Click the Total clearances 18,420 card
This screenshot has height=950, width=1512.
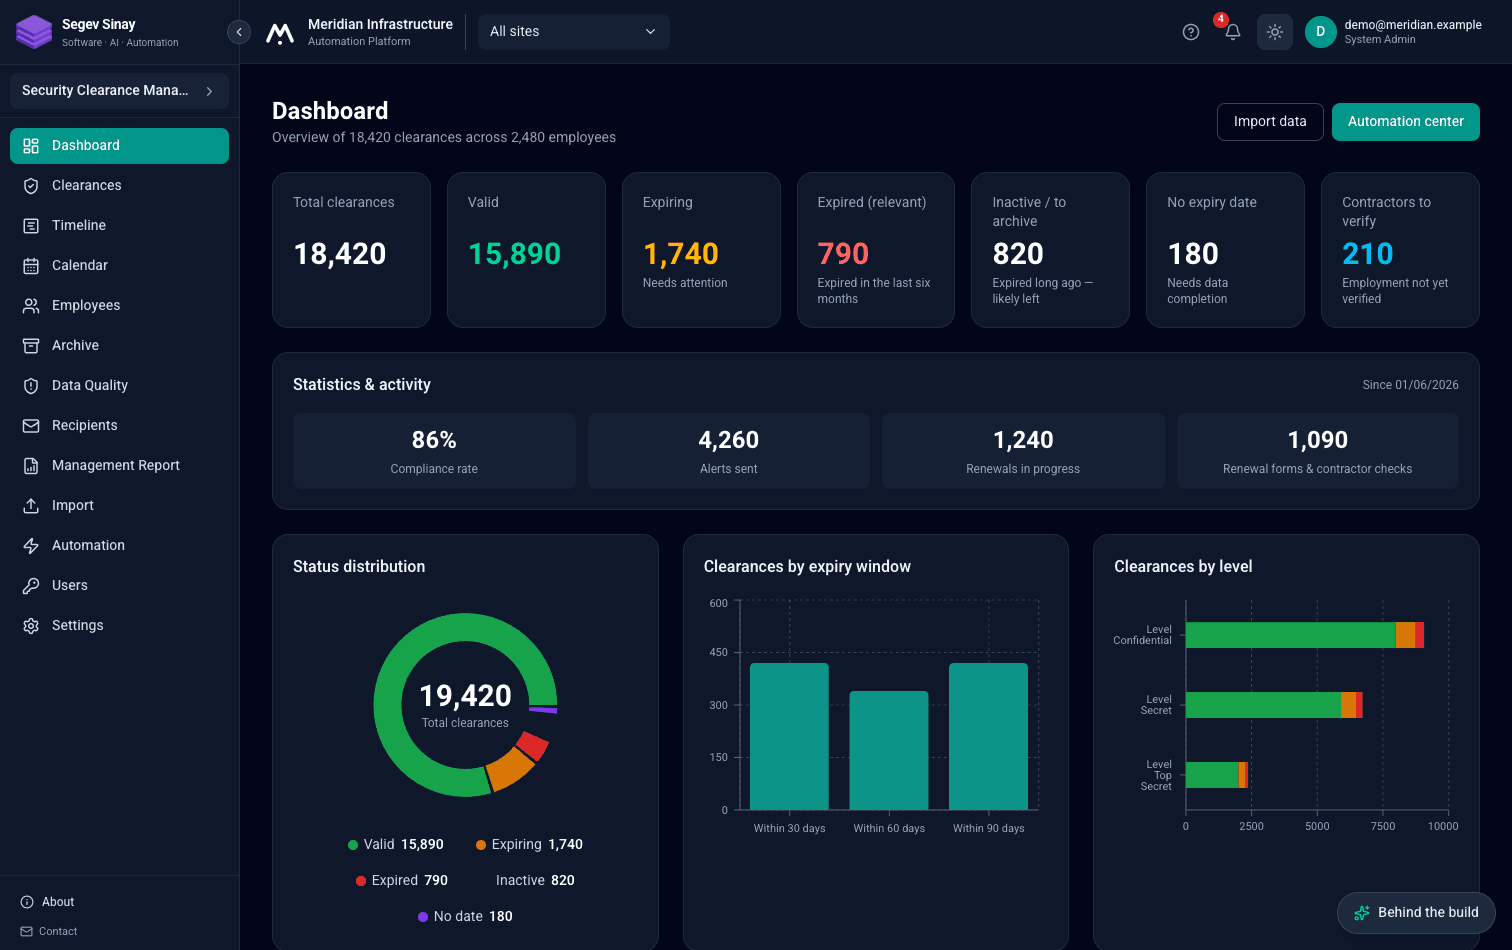(x=351, y=250)
